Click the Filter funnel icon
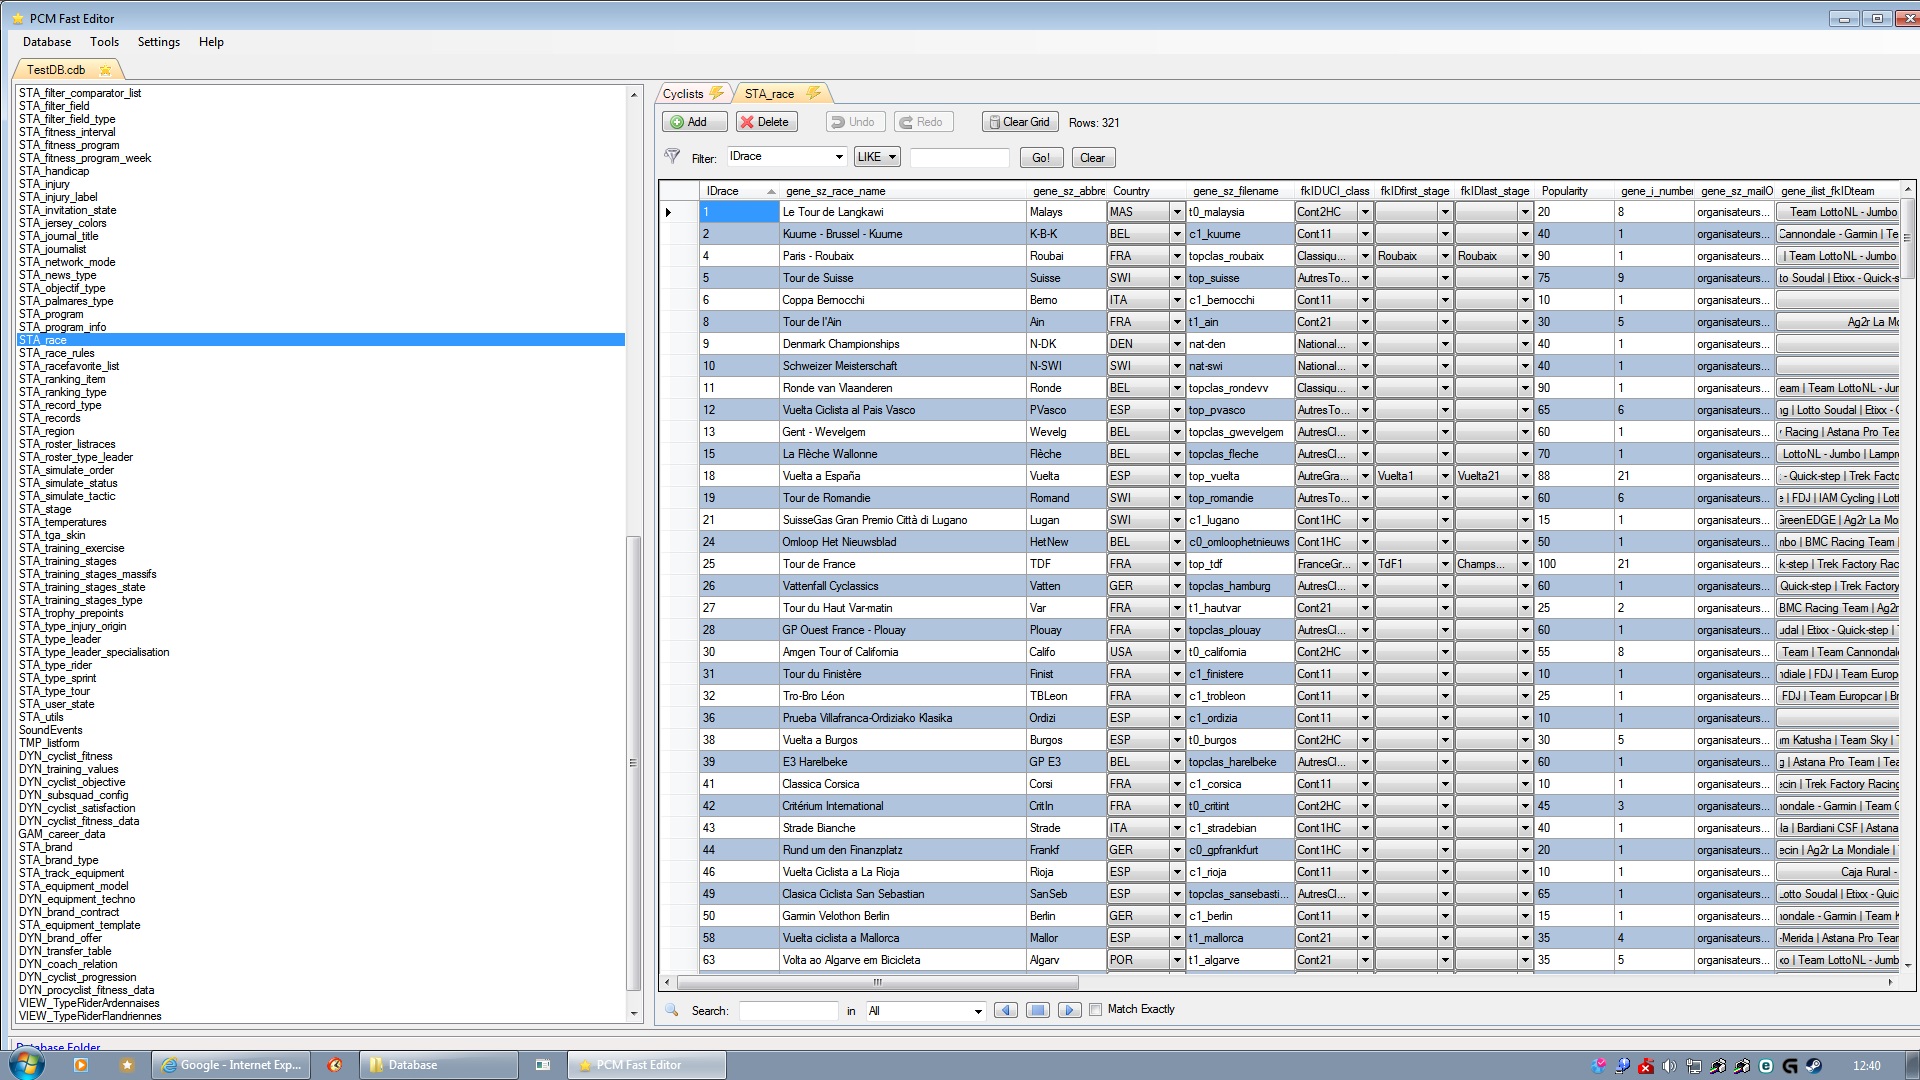 pyautogui.click(x=673, y=157)
